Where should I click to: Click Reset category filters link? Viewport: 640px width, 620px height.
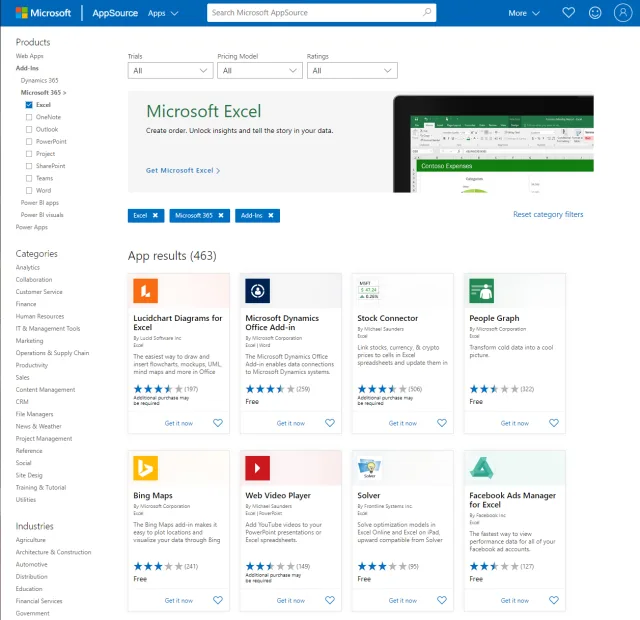coord(548,215)
